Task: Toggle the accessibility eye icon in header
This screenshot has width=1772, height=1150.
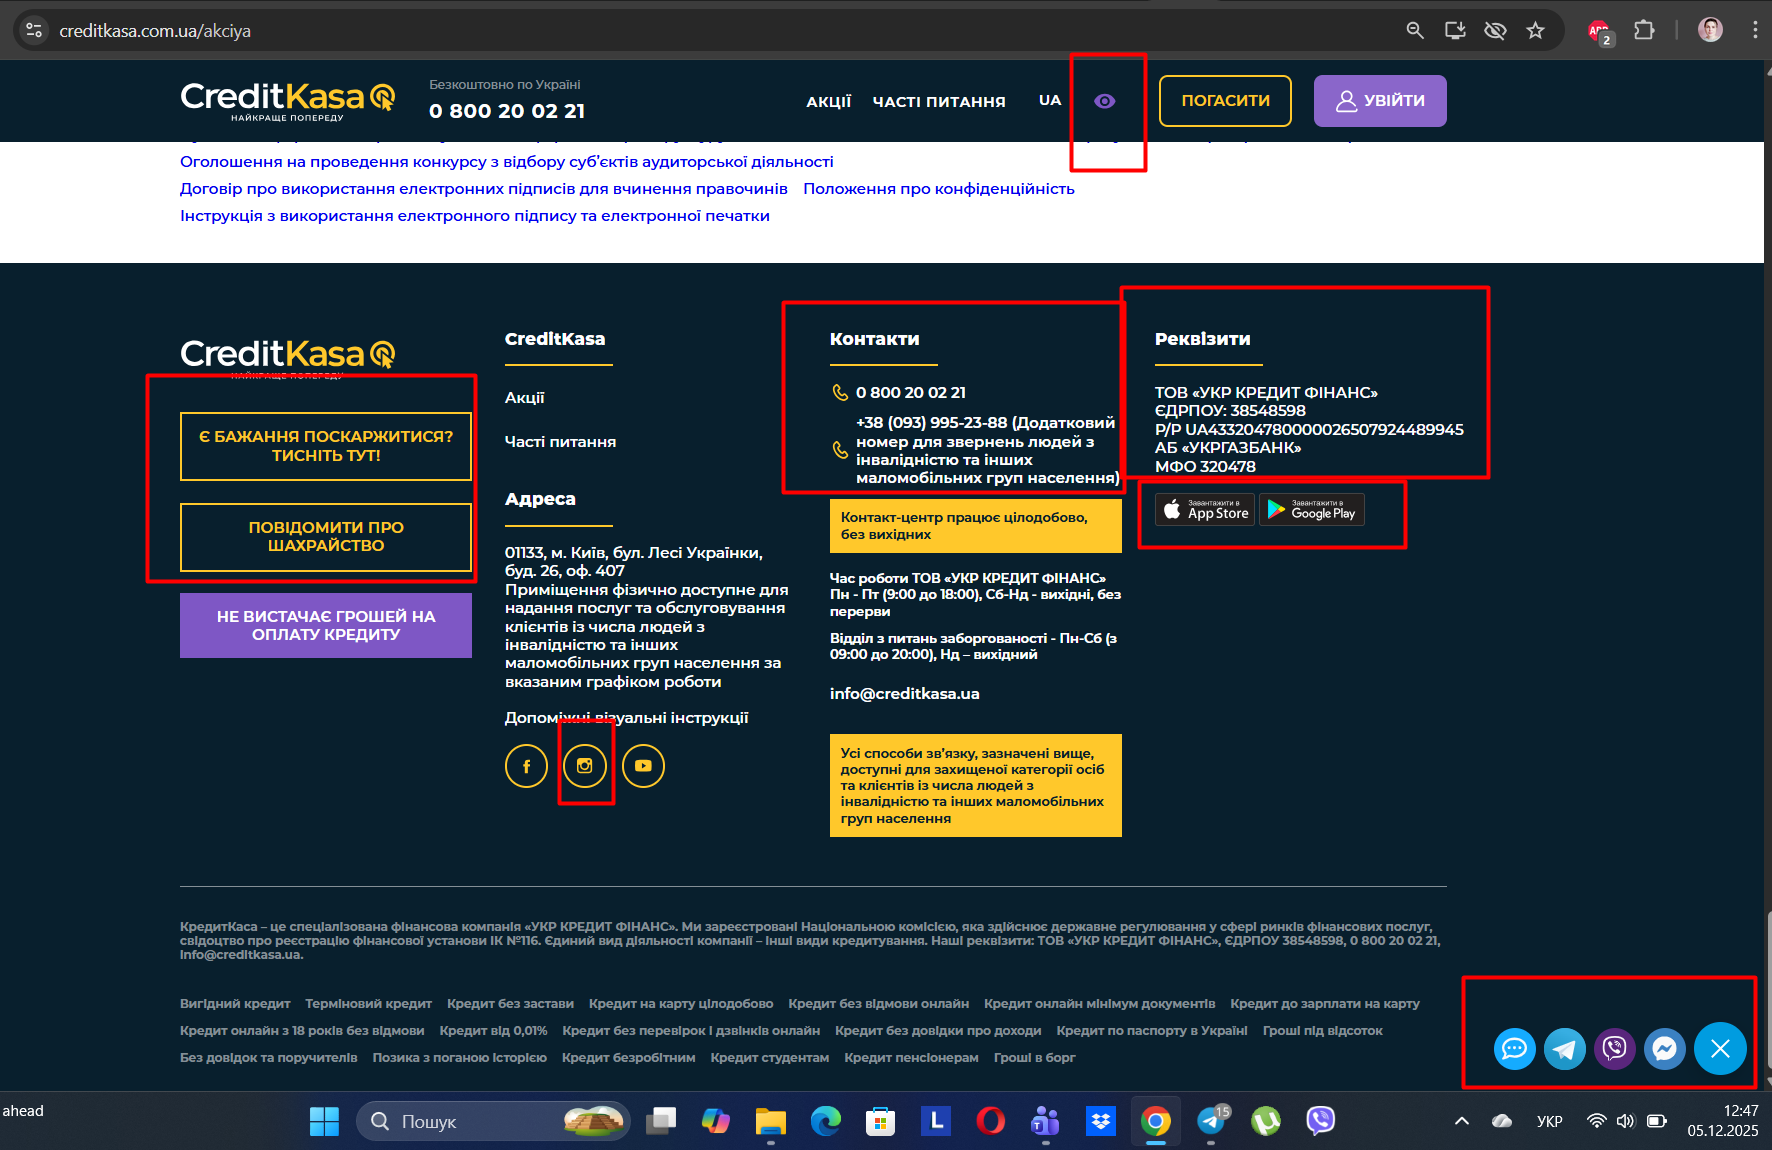Action: pyautogui.click(x=1105, y=101)
